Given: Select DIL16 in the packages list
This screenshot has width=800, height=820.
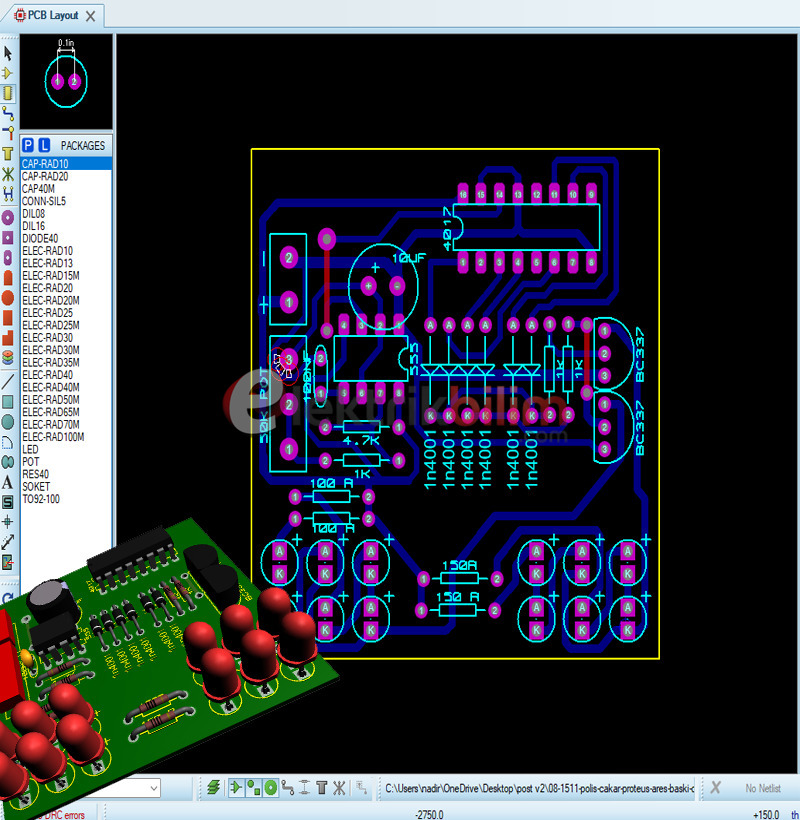Looking at the screenshot, I should click(x=33, y=226).
